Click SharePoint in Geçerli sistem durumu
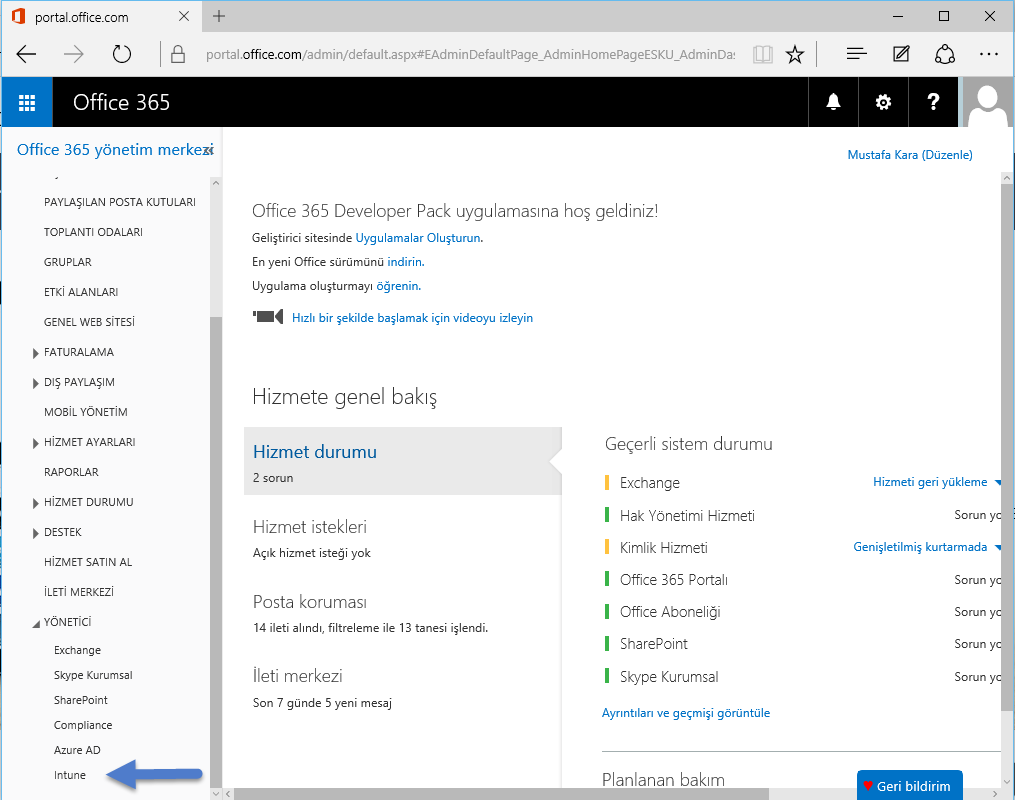This screenshot has height=800, width=1015. [x=654, y=644]
